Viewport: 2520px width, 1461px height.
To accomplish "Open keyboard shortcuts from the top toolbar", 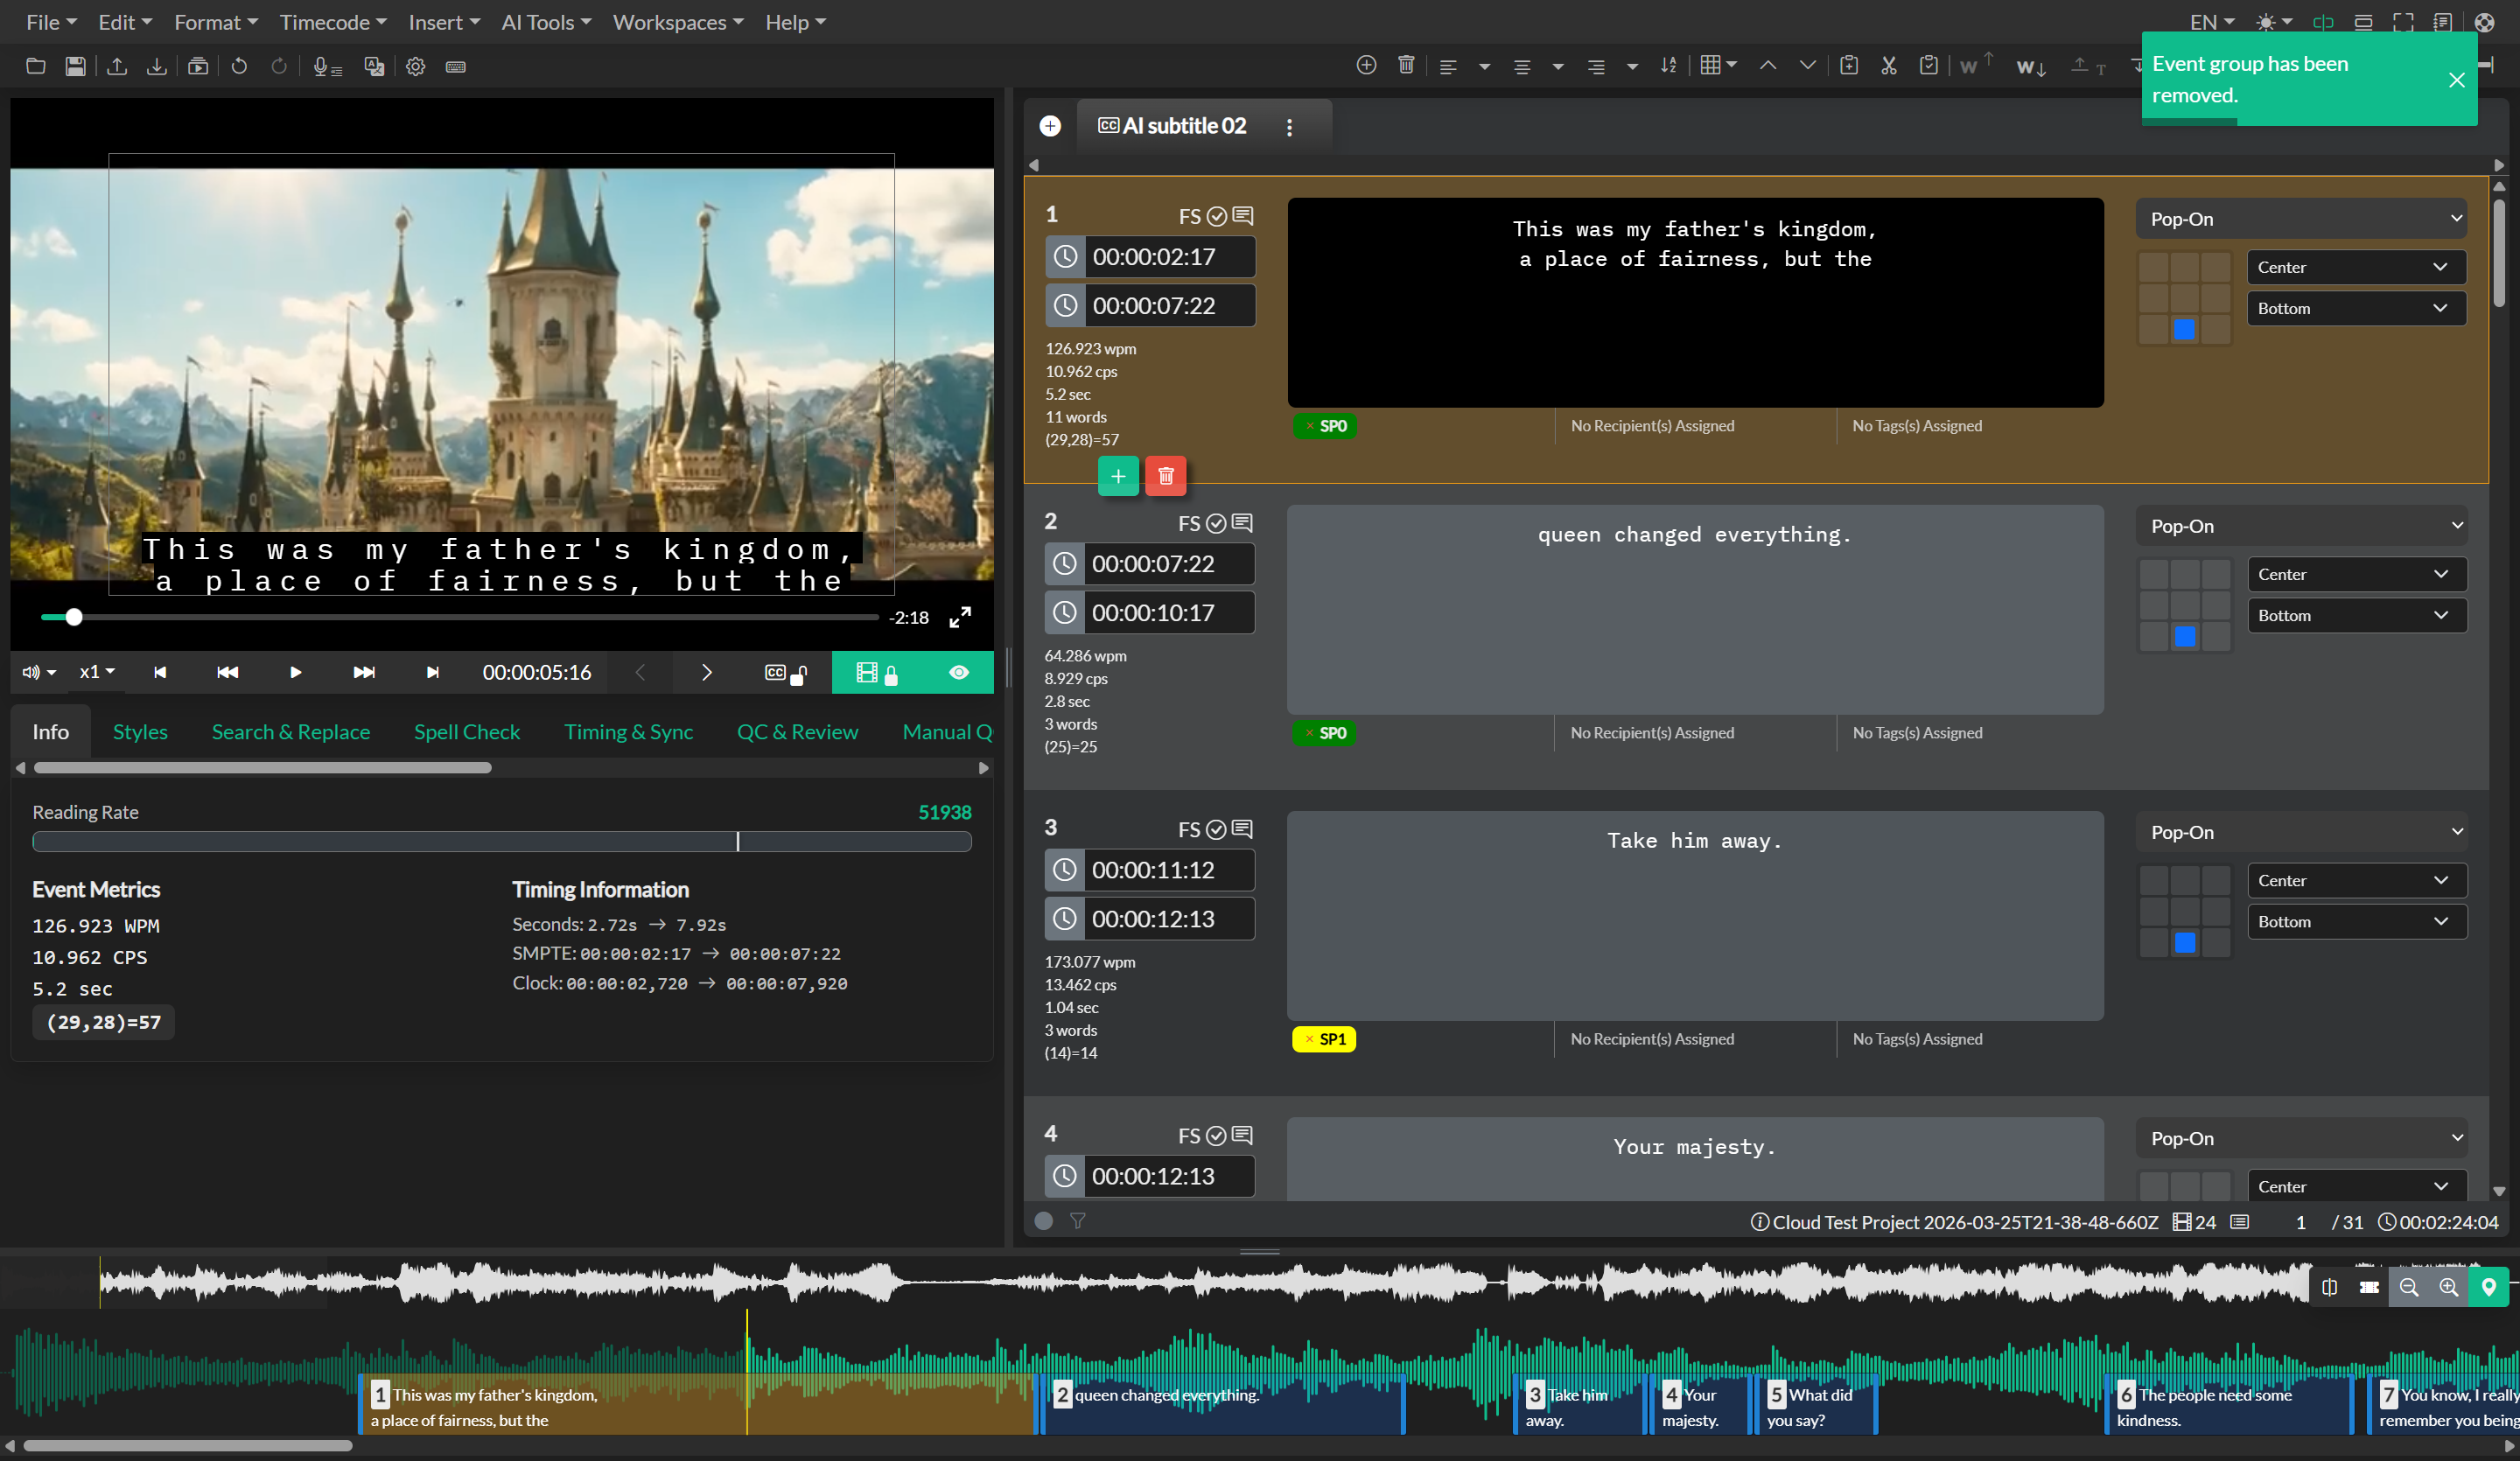I will (456, 66).
